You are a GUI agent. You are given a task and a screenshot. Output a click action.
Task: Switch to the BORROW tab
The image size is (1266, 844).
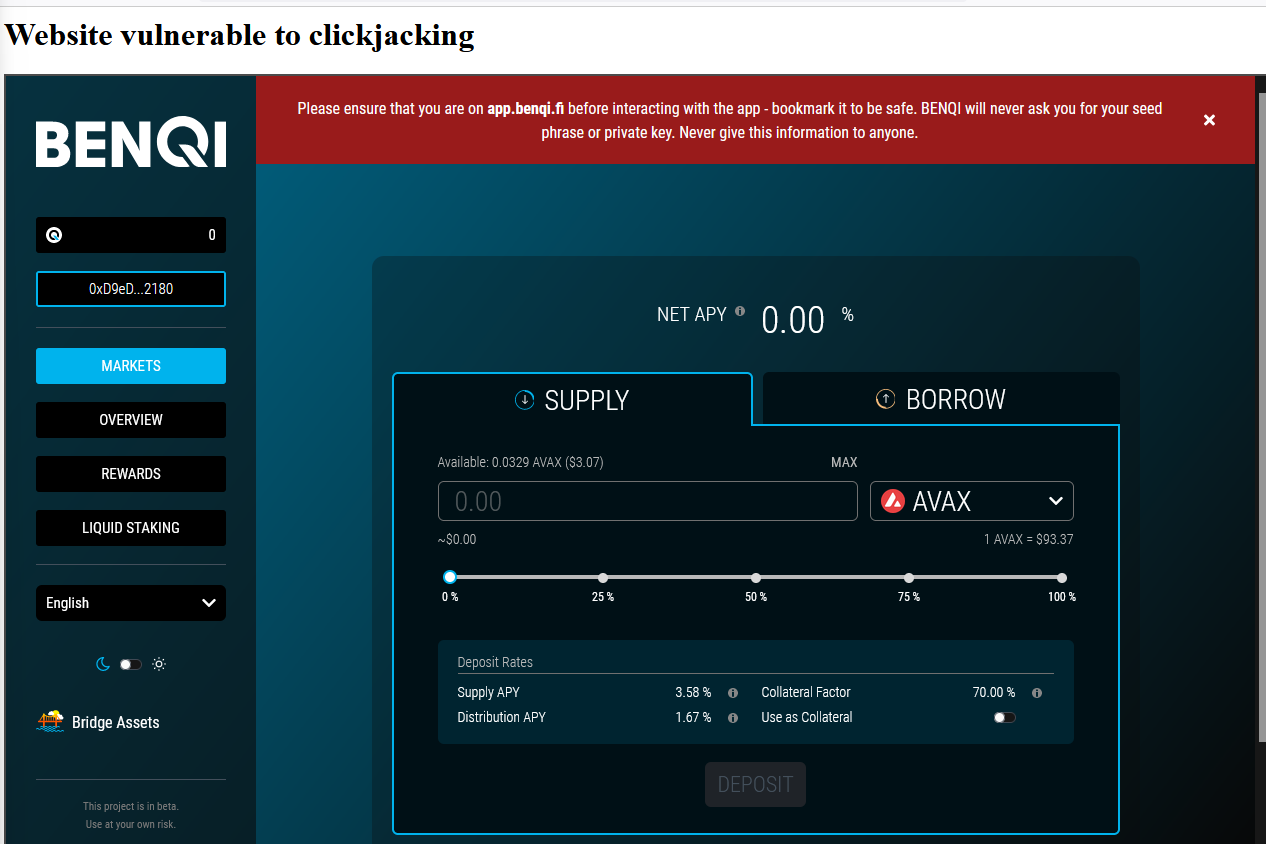[941, 399]
